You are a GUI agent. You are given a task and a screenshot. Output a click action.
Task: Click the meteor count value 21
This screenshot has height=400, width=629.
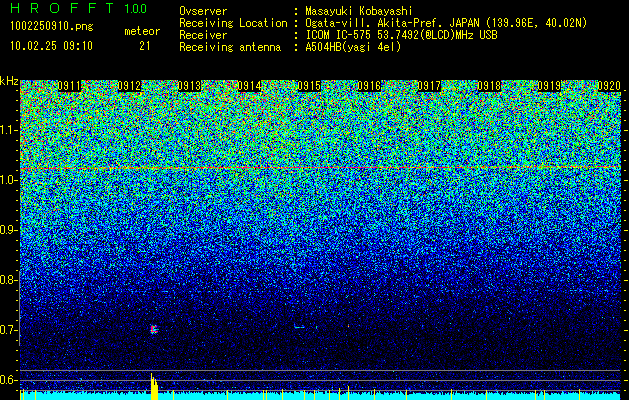(144, 46)
